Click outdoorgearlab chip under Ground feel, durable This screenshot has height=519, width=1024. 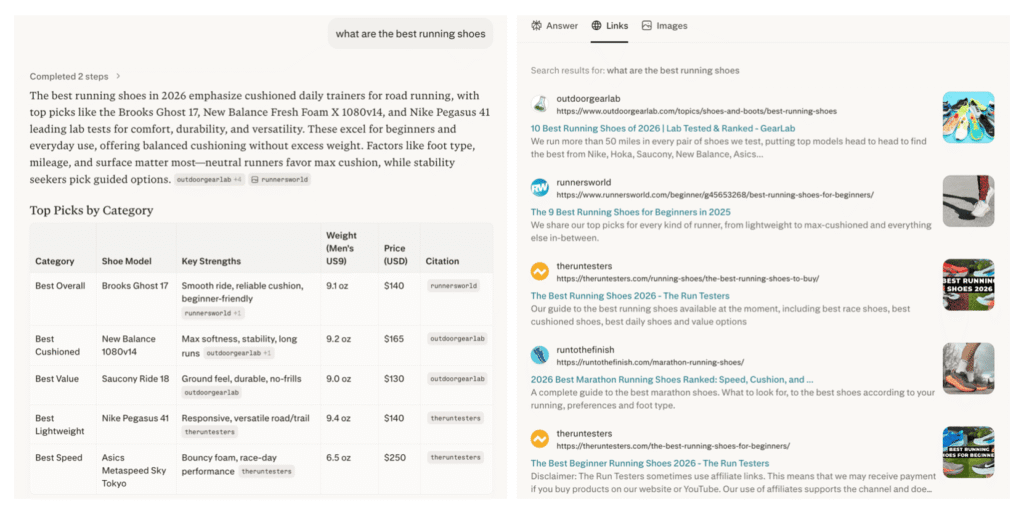coord(211,393)
